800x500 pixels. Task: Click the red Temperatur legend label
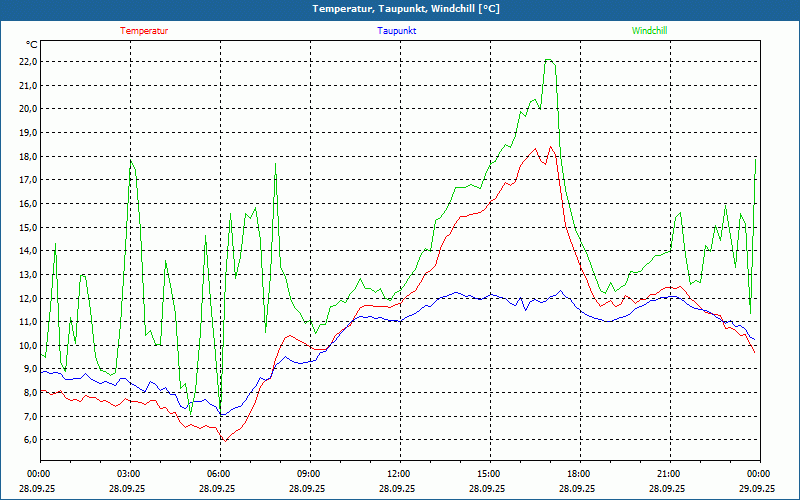pyautogui.click(x=144, y=31)
